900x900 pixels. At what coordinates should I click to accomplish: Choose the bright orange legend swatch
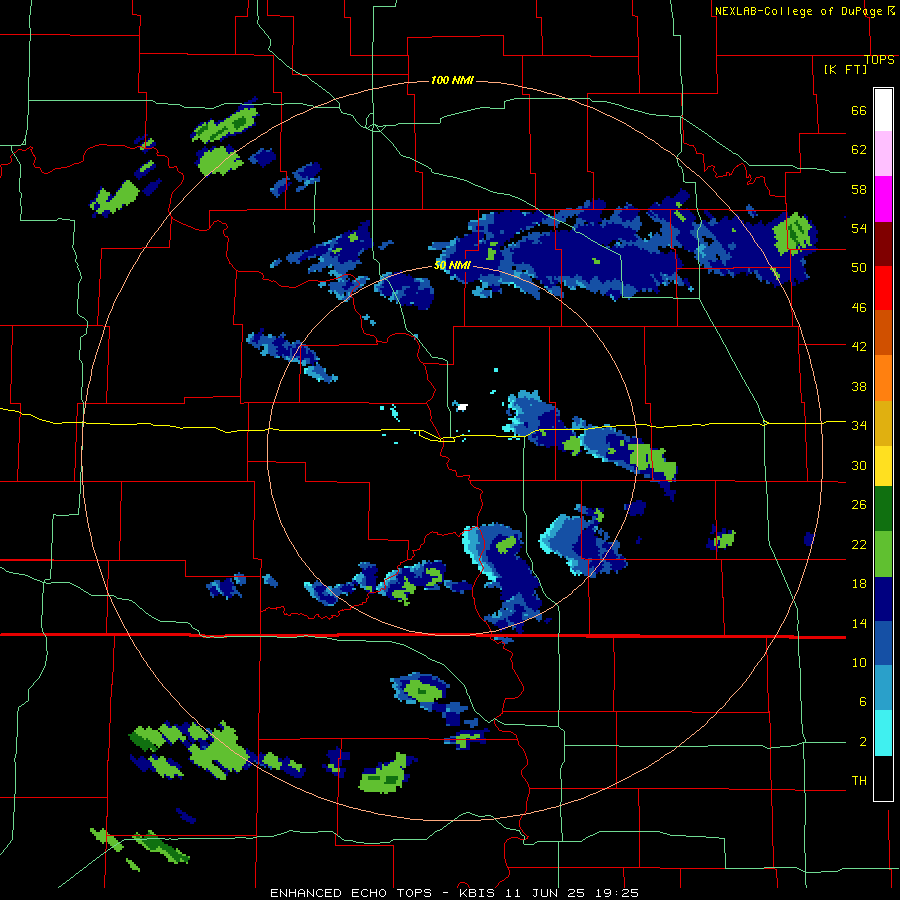pyautogui.click(x=883, y=378)
